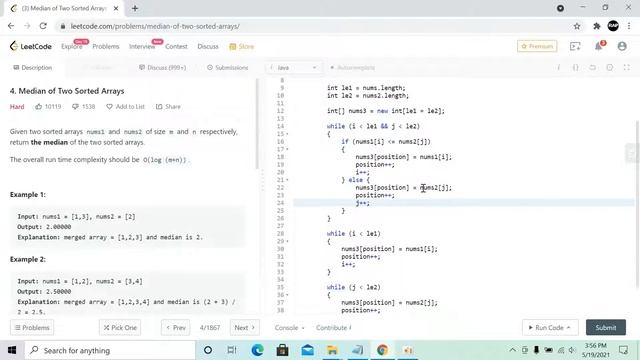Open Mail from the taskbar
640x360 pixels.
307,350
